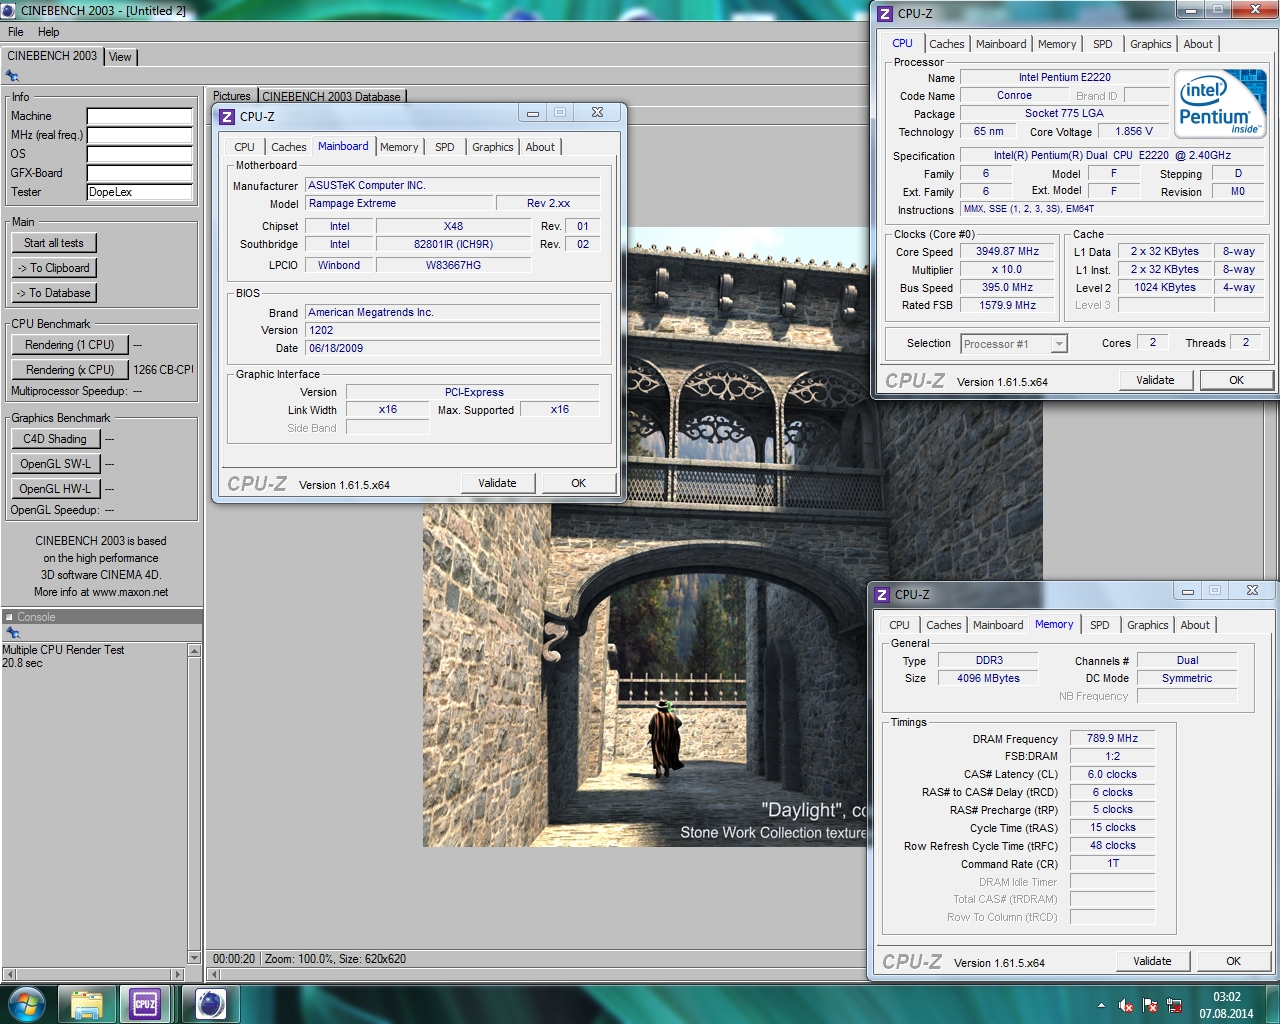Click the taskbar clock
This screenshot has width=1280, height=1024.
[x=1226, y=1005]
